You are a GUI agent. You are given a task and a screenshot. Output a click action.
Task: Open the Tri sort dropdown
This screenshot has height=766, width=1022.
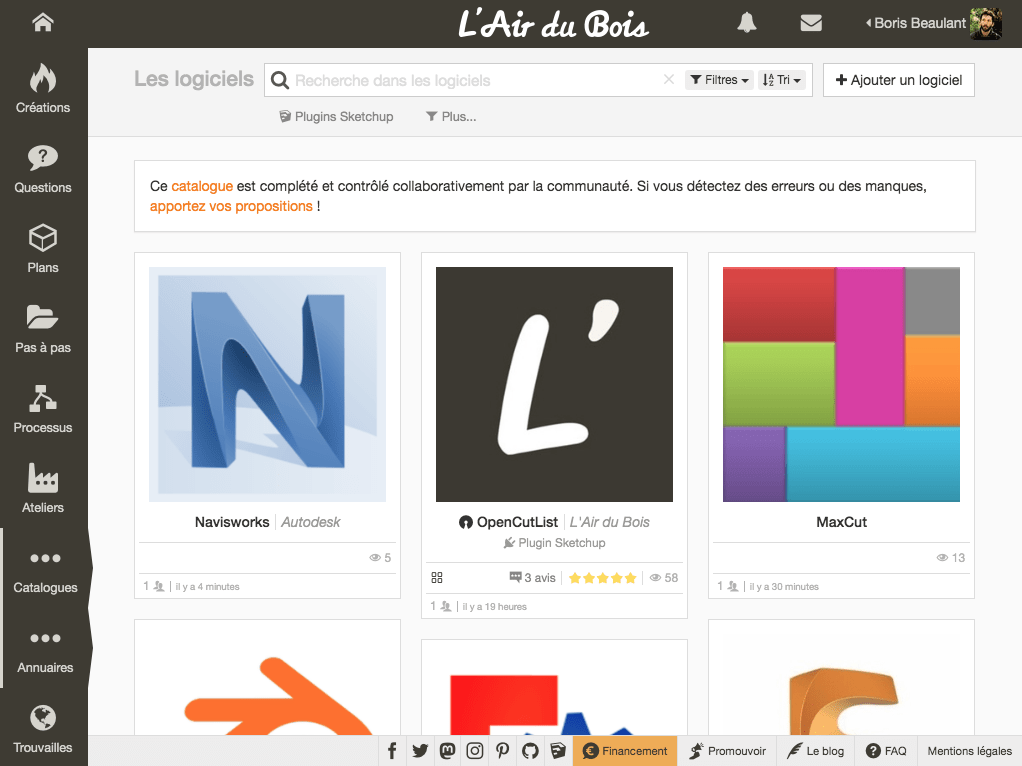782,80
